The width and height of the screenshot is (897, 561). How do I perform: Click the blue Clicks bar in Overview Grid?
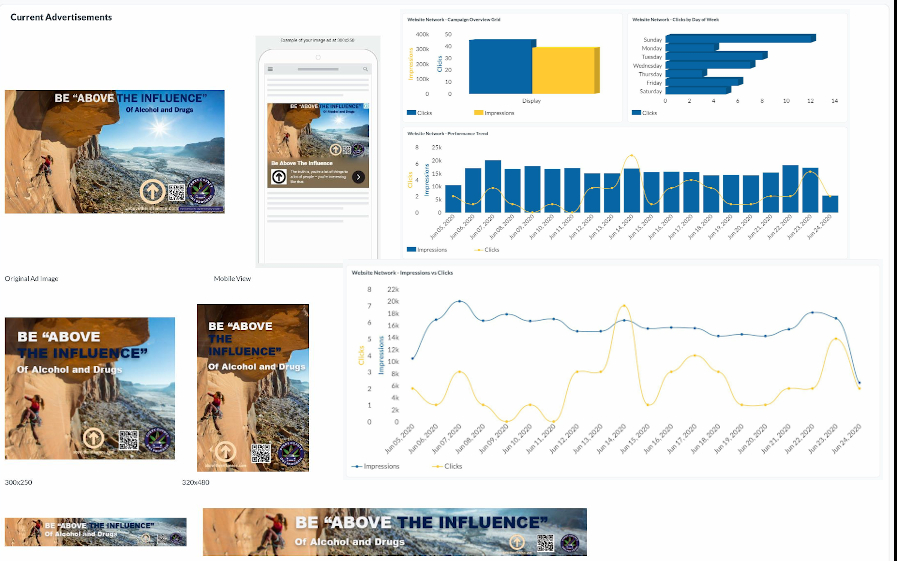[x=501, y=67]
